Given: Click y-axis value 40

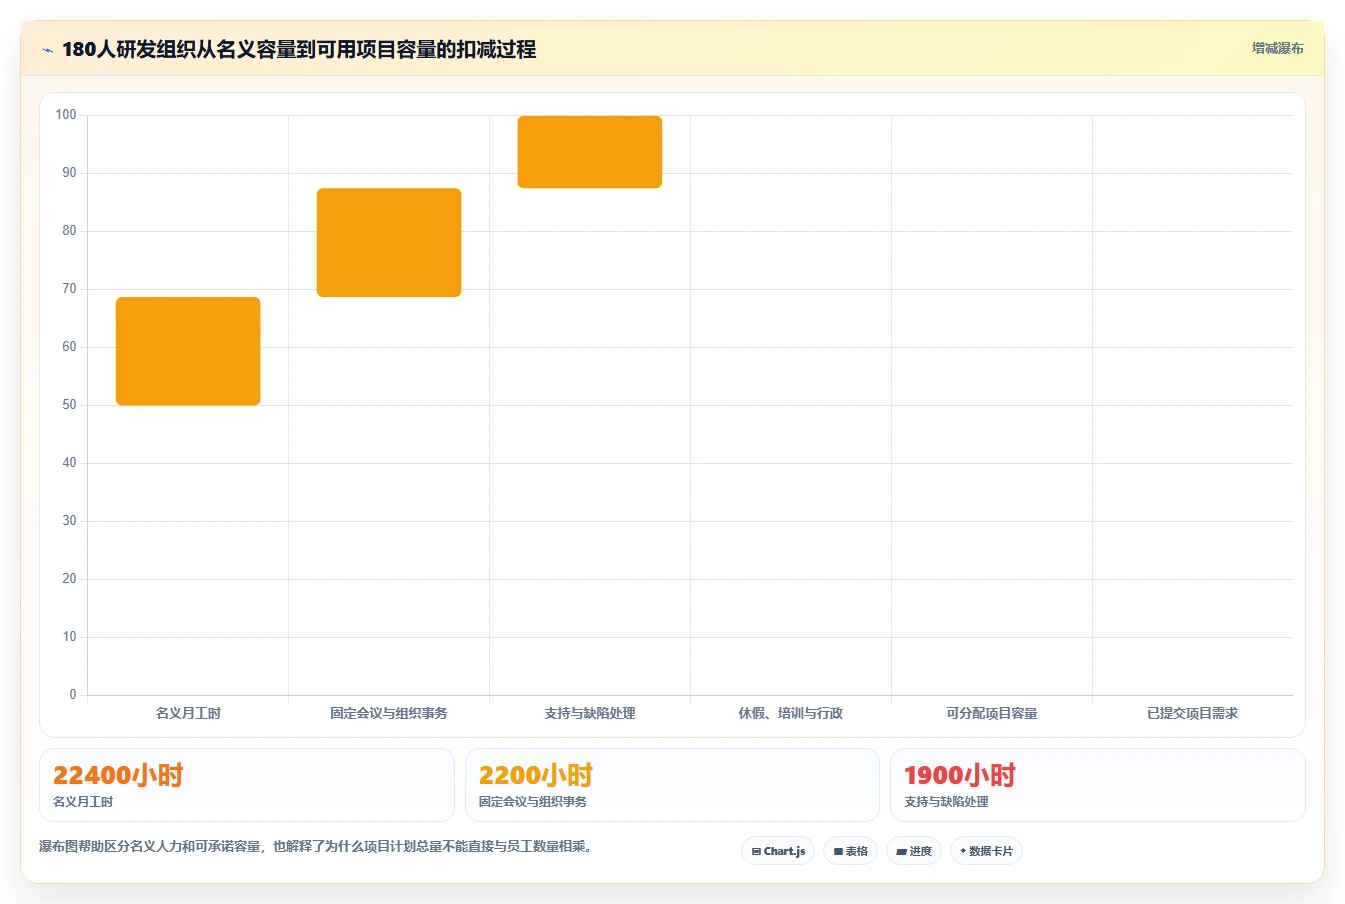Looking at the screenshot, I should [69, 463].
